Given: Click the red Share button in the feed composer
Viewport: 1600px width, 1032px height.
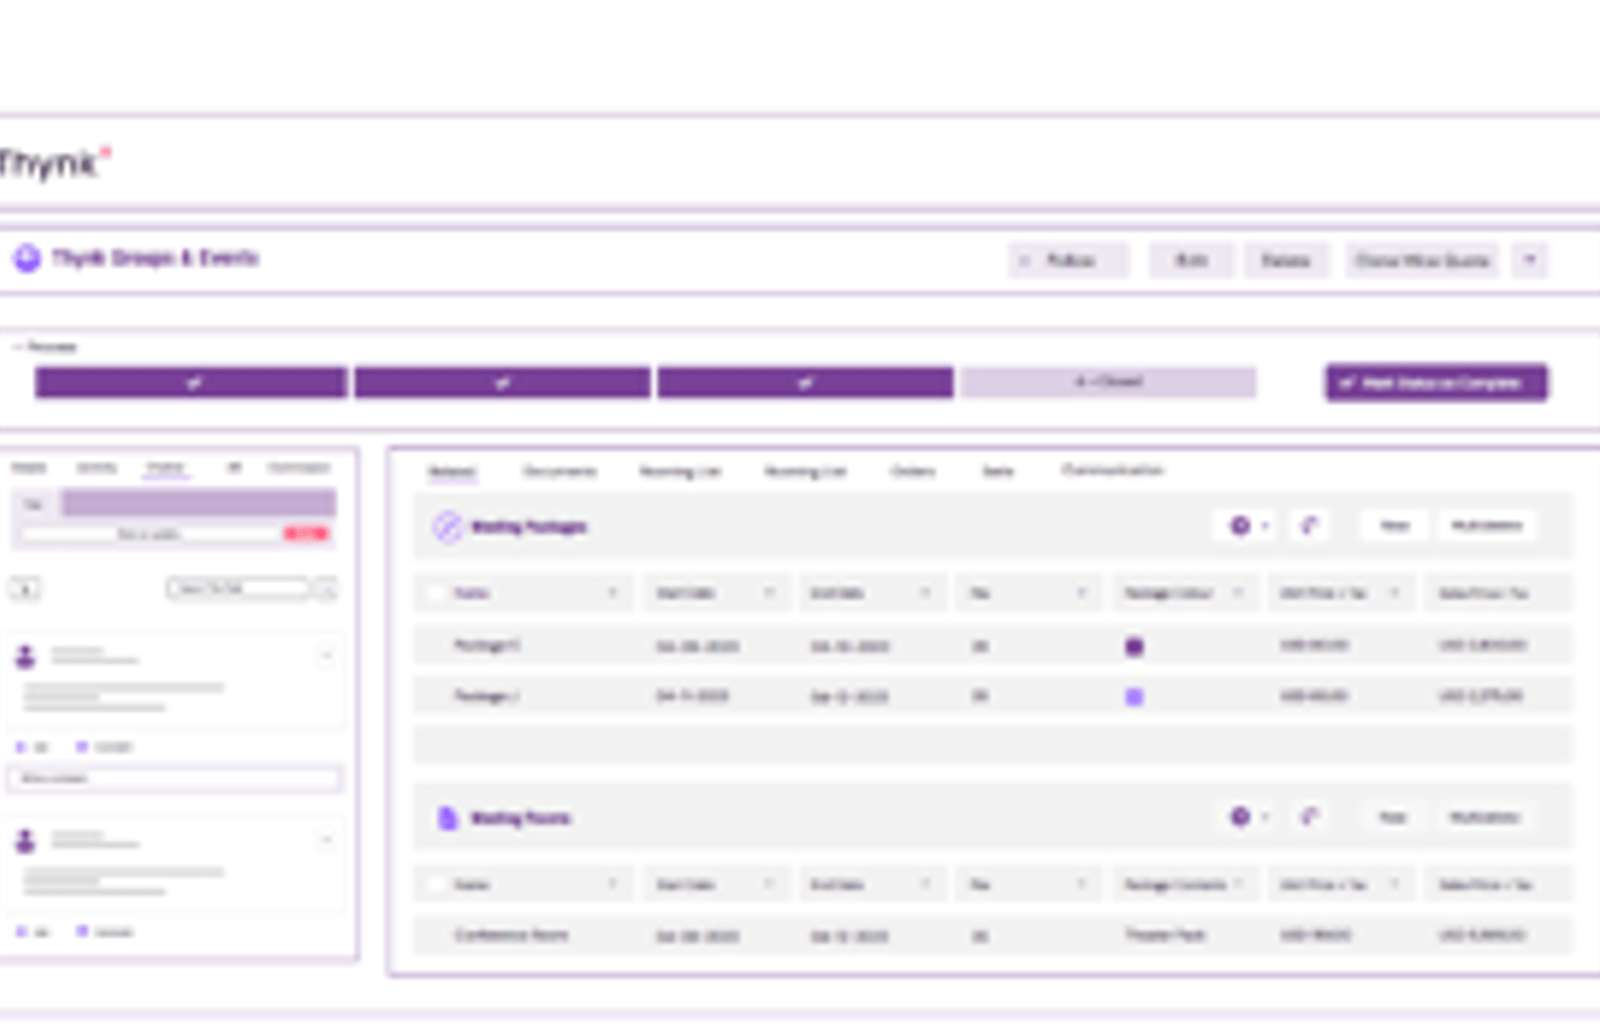Looking at the screenshot, I should point(306,534).
